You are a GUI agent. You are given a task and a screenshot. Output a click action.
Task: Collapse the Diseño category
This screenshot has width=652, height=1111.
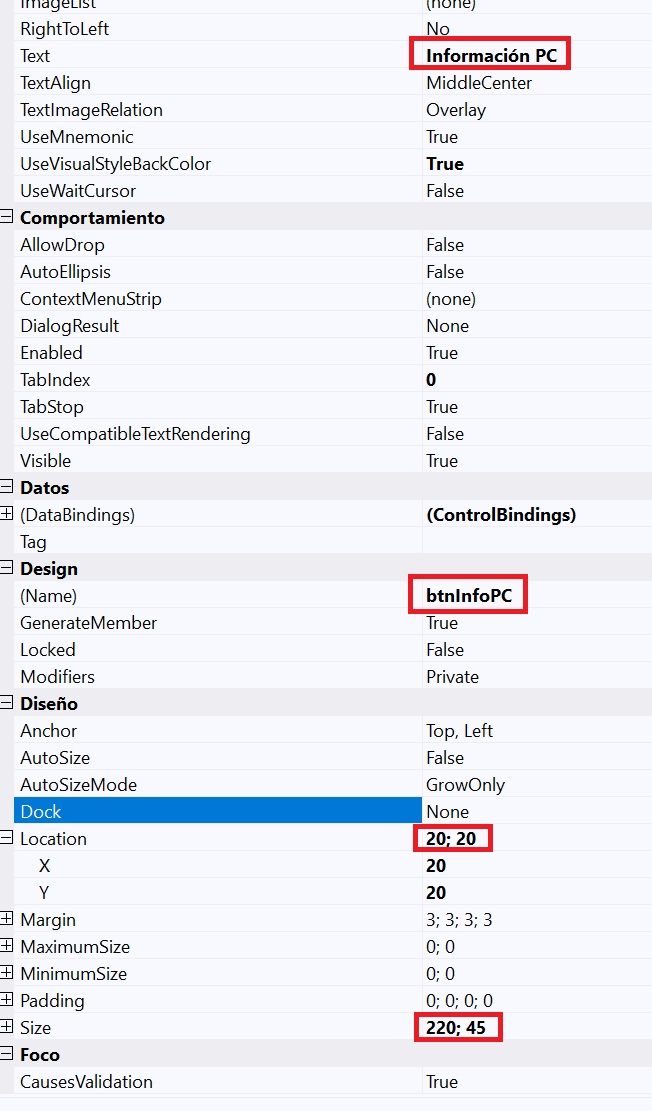pos(7,703)
